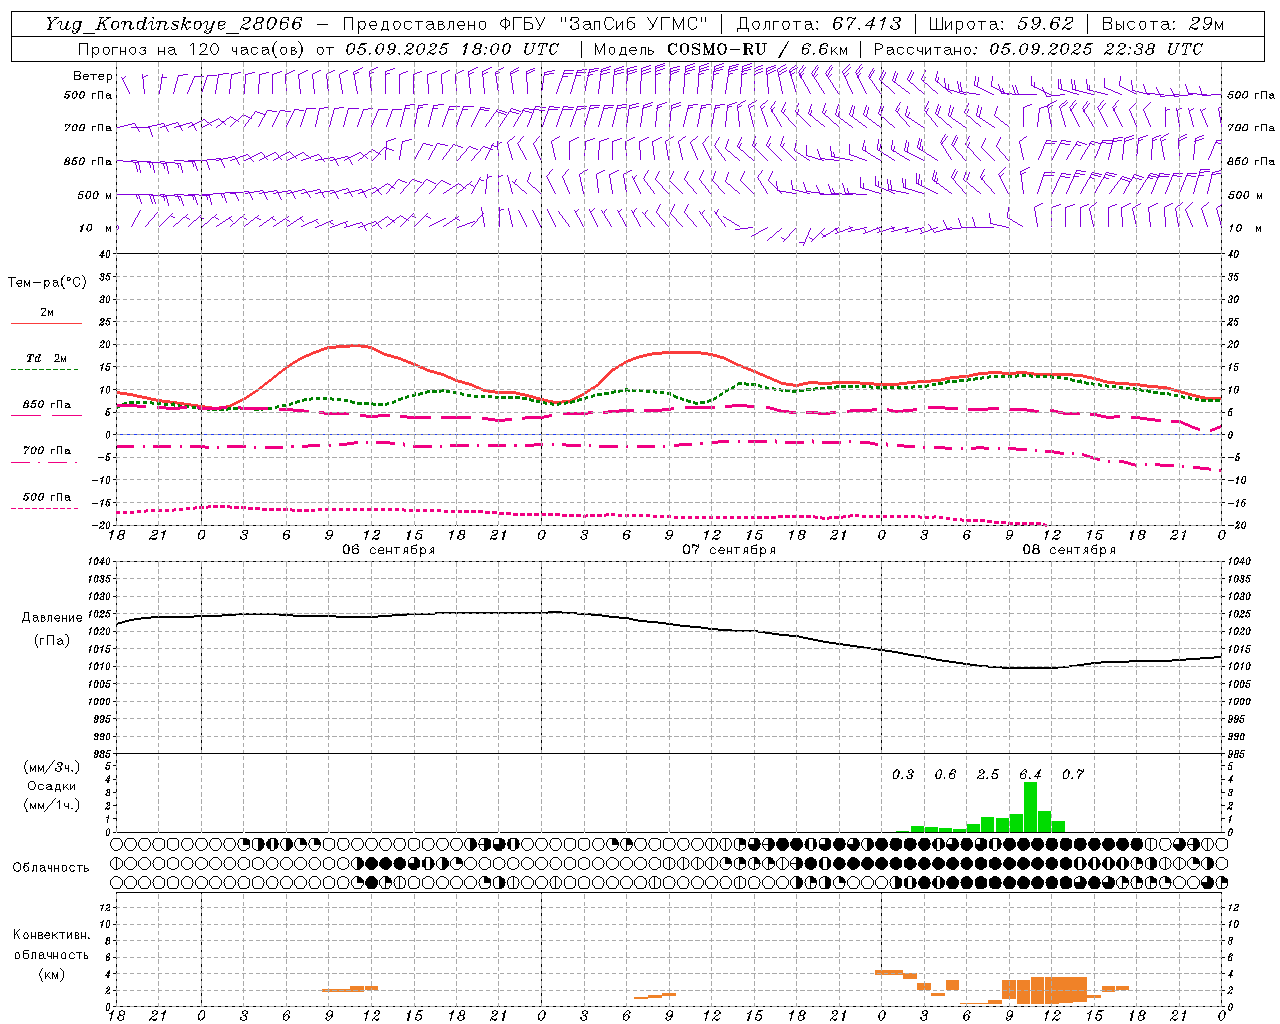This screenshot has height=1024, width=1280.
Task: Click the provider text ФГБУ "ЗапСиб УГМС"
Action: 603,24
